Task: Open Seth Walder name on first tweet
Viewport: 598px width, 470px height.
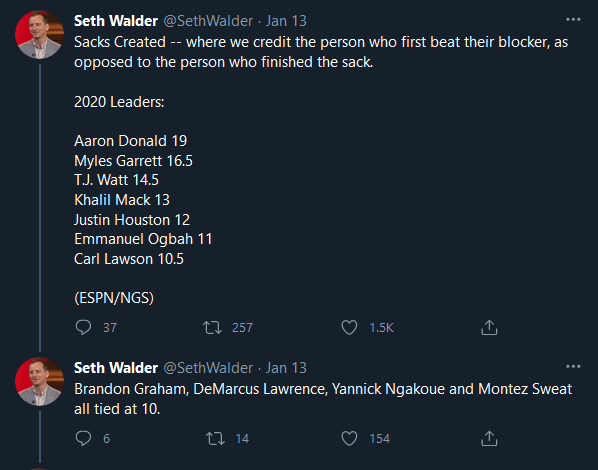Action: (116, 21)
